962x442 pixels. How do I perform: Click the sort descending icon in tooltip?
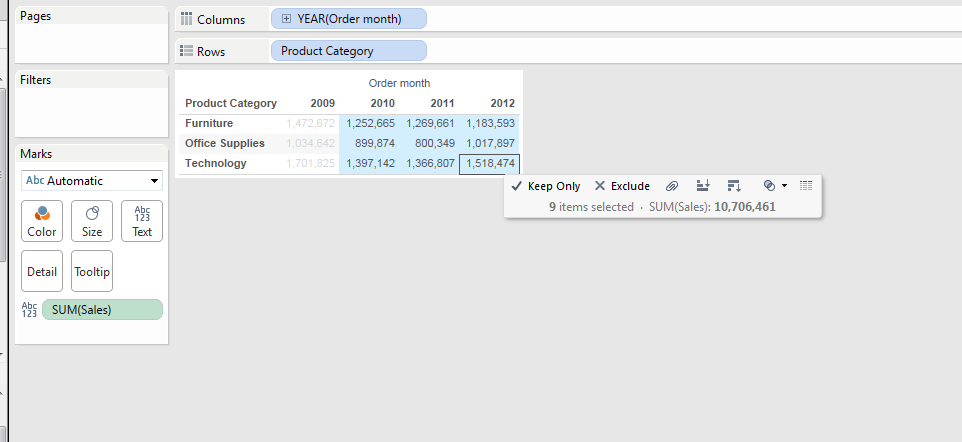734,185
